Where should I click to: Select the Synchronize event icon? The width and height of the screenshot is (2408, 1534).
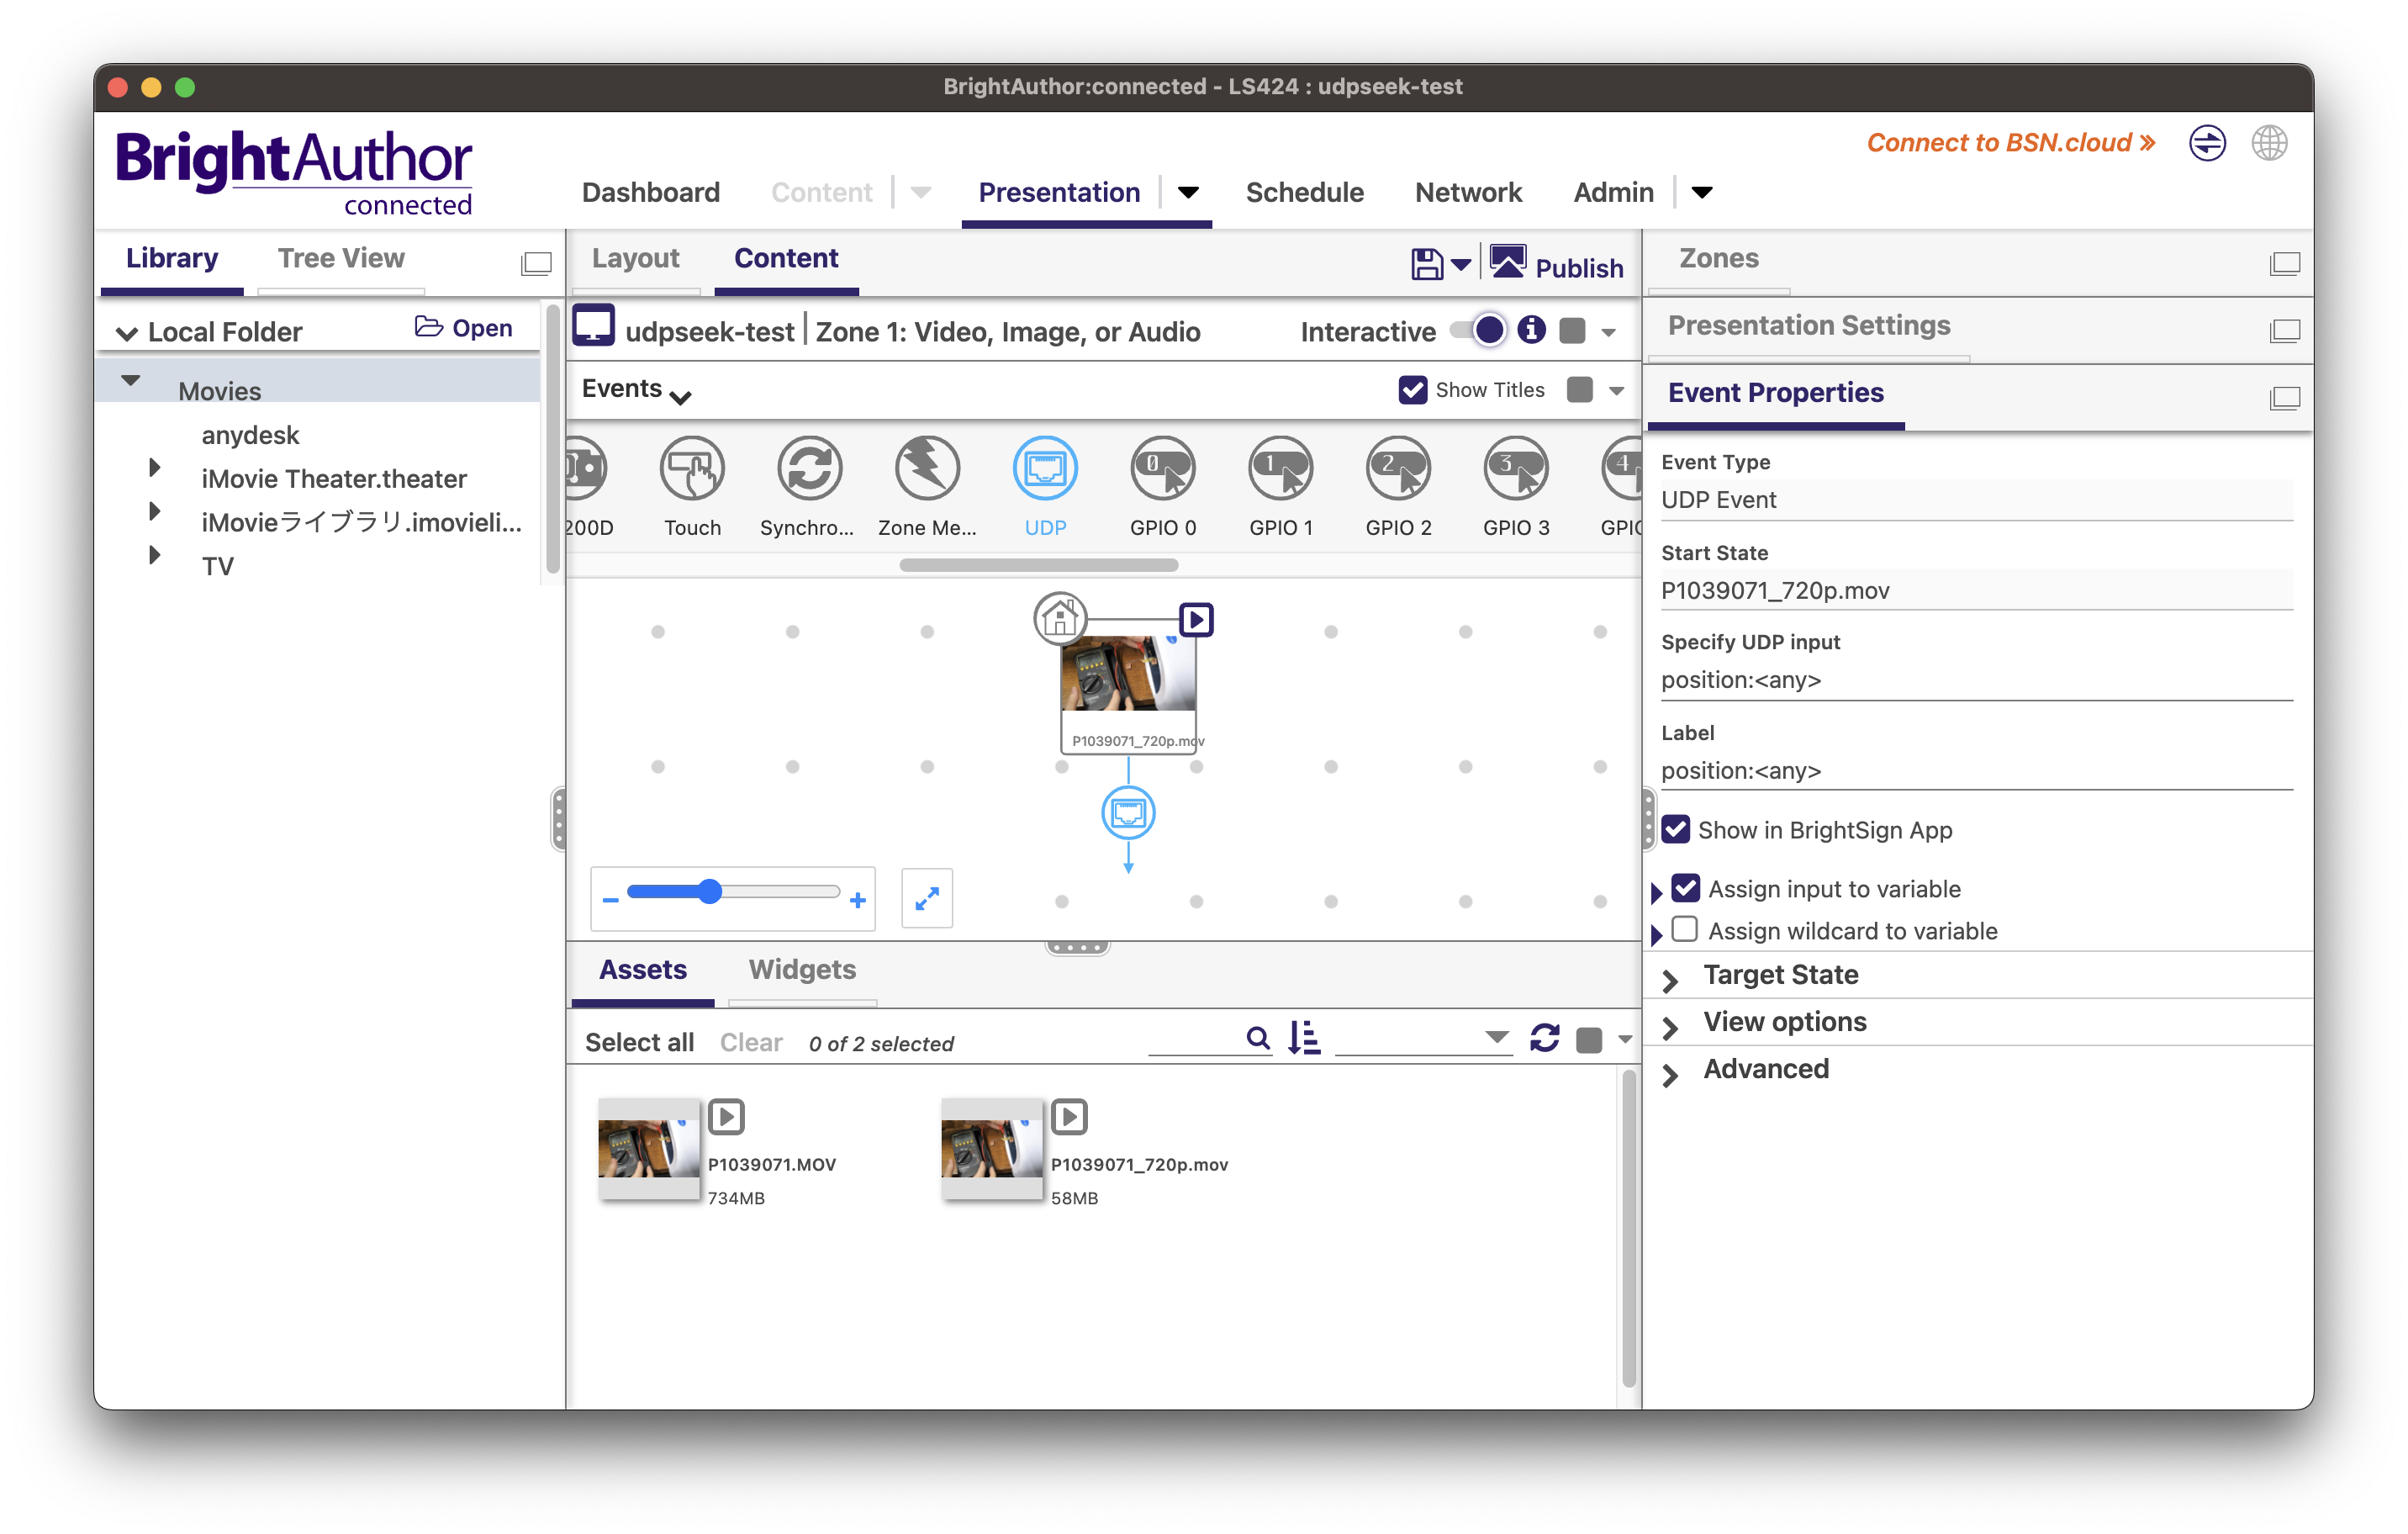point(808,469)
